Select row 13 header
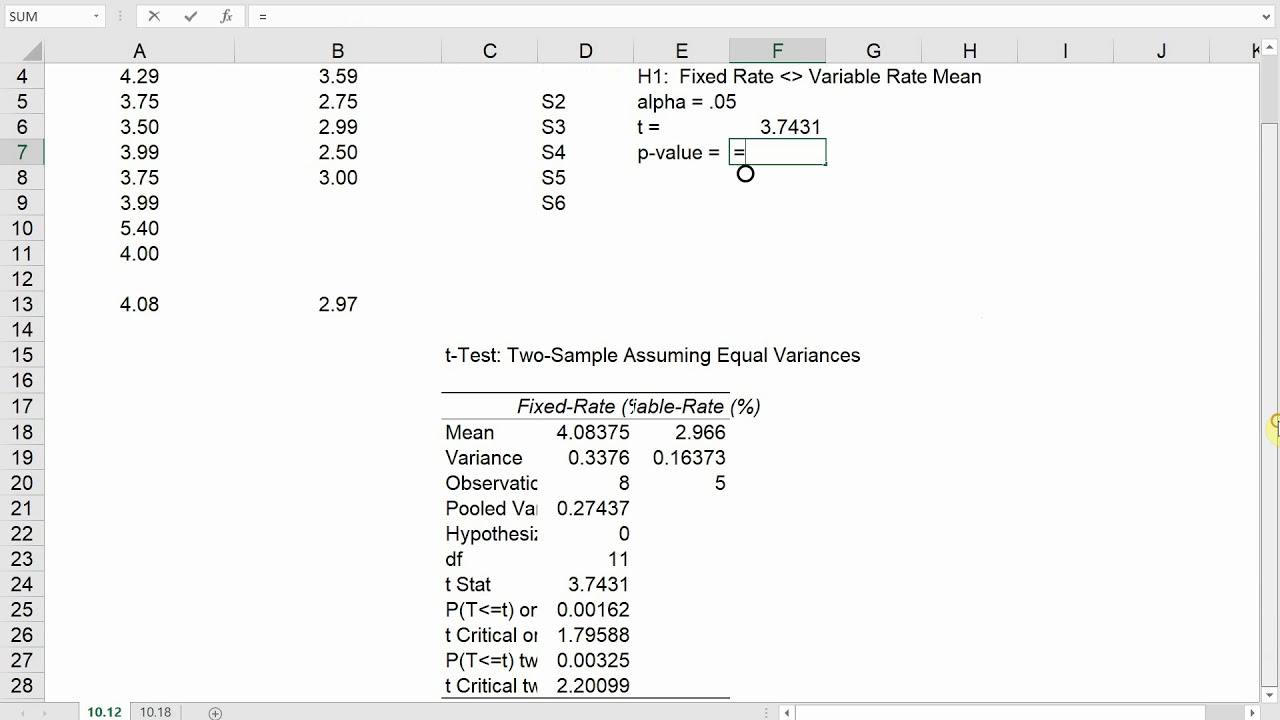The image size is (1280, 720). [22, 304]
